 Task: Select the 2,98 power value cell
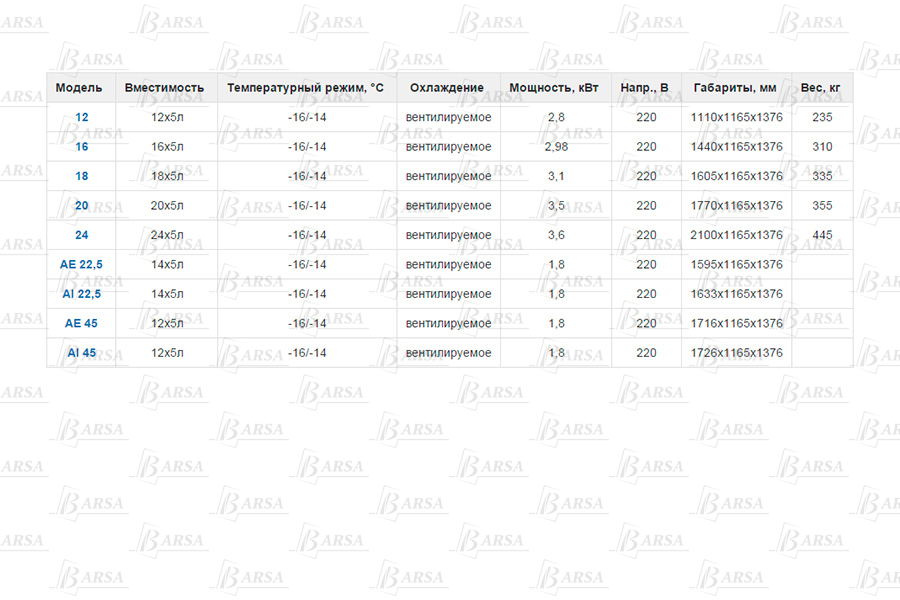(x=556, y=147)
